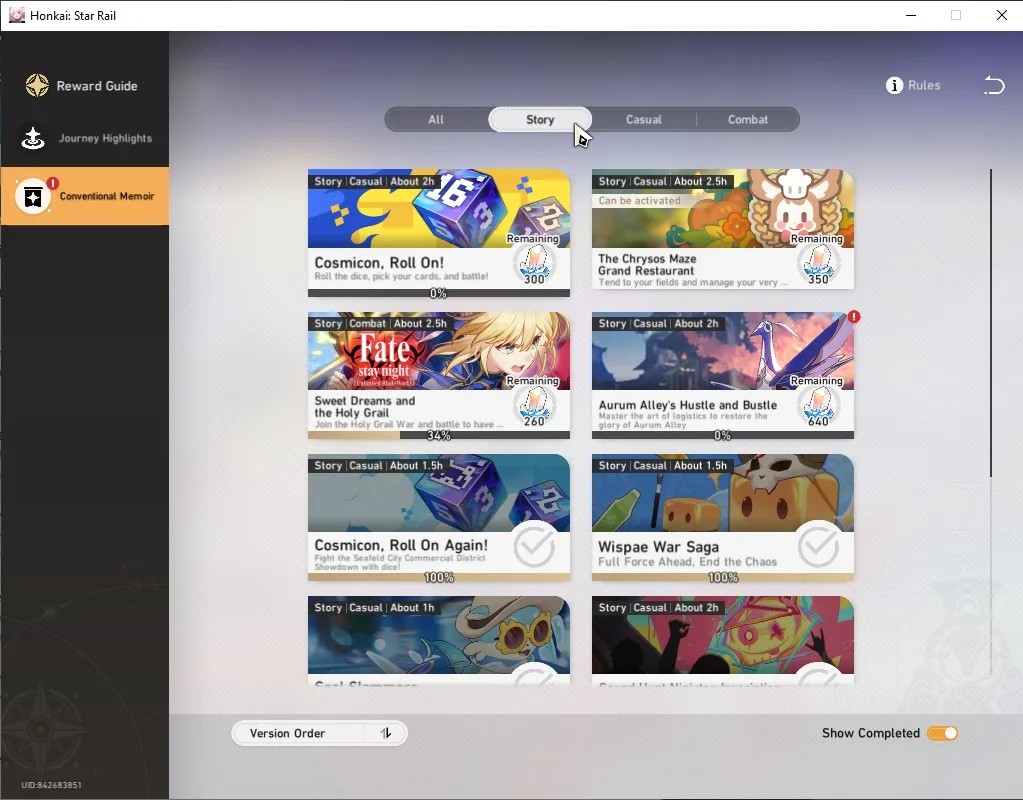This screenshot has height=800, width=1023.
Task: Open Wispae War Saga title
Action: point(658,547)
